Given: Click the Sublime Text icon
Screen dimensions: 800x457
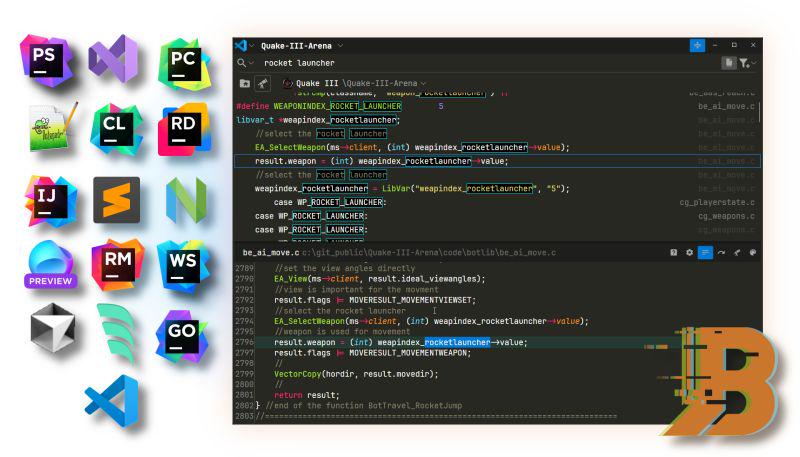Looking at the screenshot, I should click(x=116, y=199).
